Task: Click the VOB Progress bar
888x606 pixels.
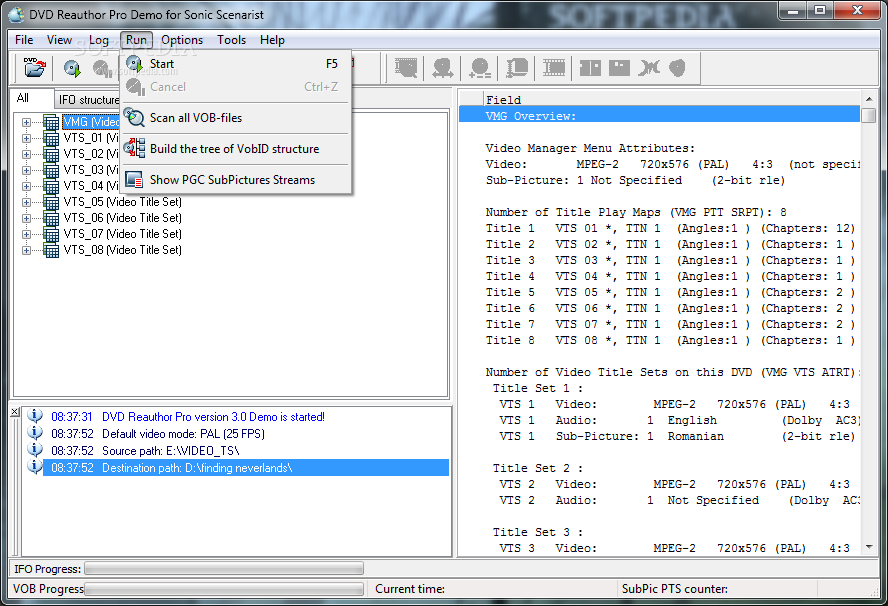Action: click(x=224, y=589)
